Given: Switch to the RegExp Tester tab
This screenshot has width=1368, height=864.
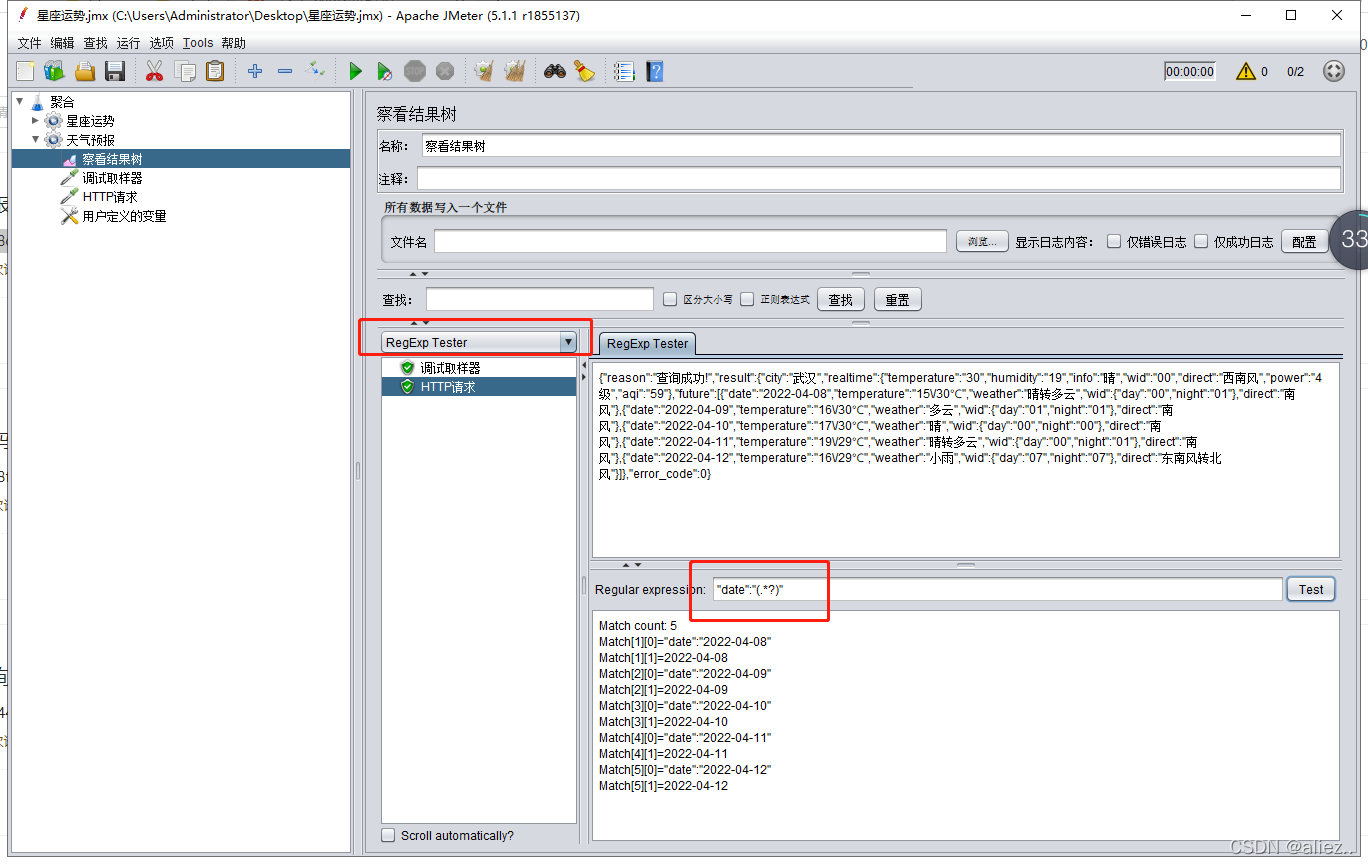Looking at the screenshot, I should click(x=648, y=344).
